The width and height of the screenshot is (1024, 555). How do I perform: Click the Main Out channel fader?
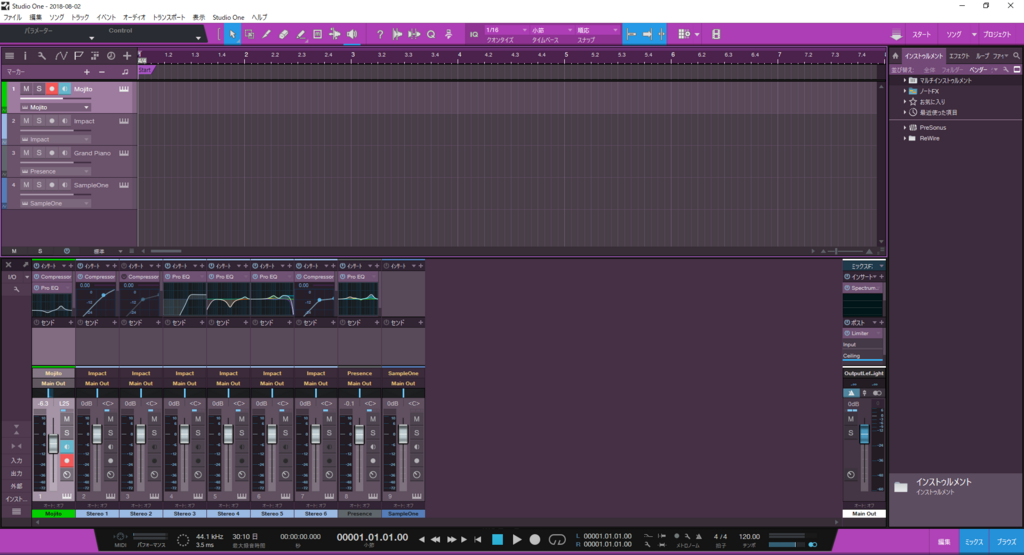tap(864, 434)
